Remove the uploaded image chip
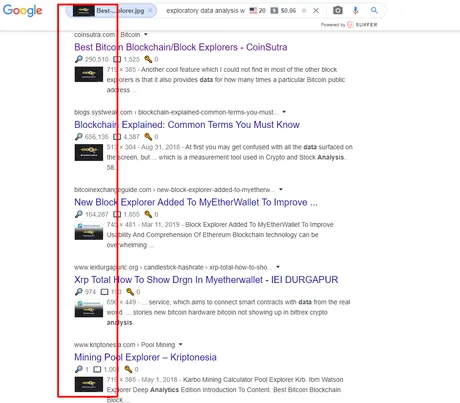The width and height of the screenshot is (460, 403). (x=150, y=10)
